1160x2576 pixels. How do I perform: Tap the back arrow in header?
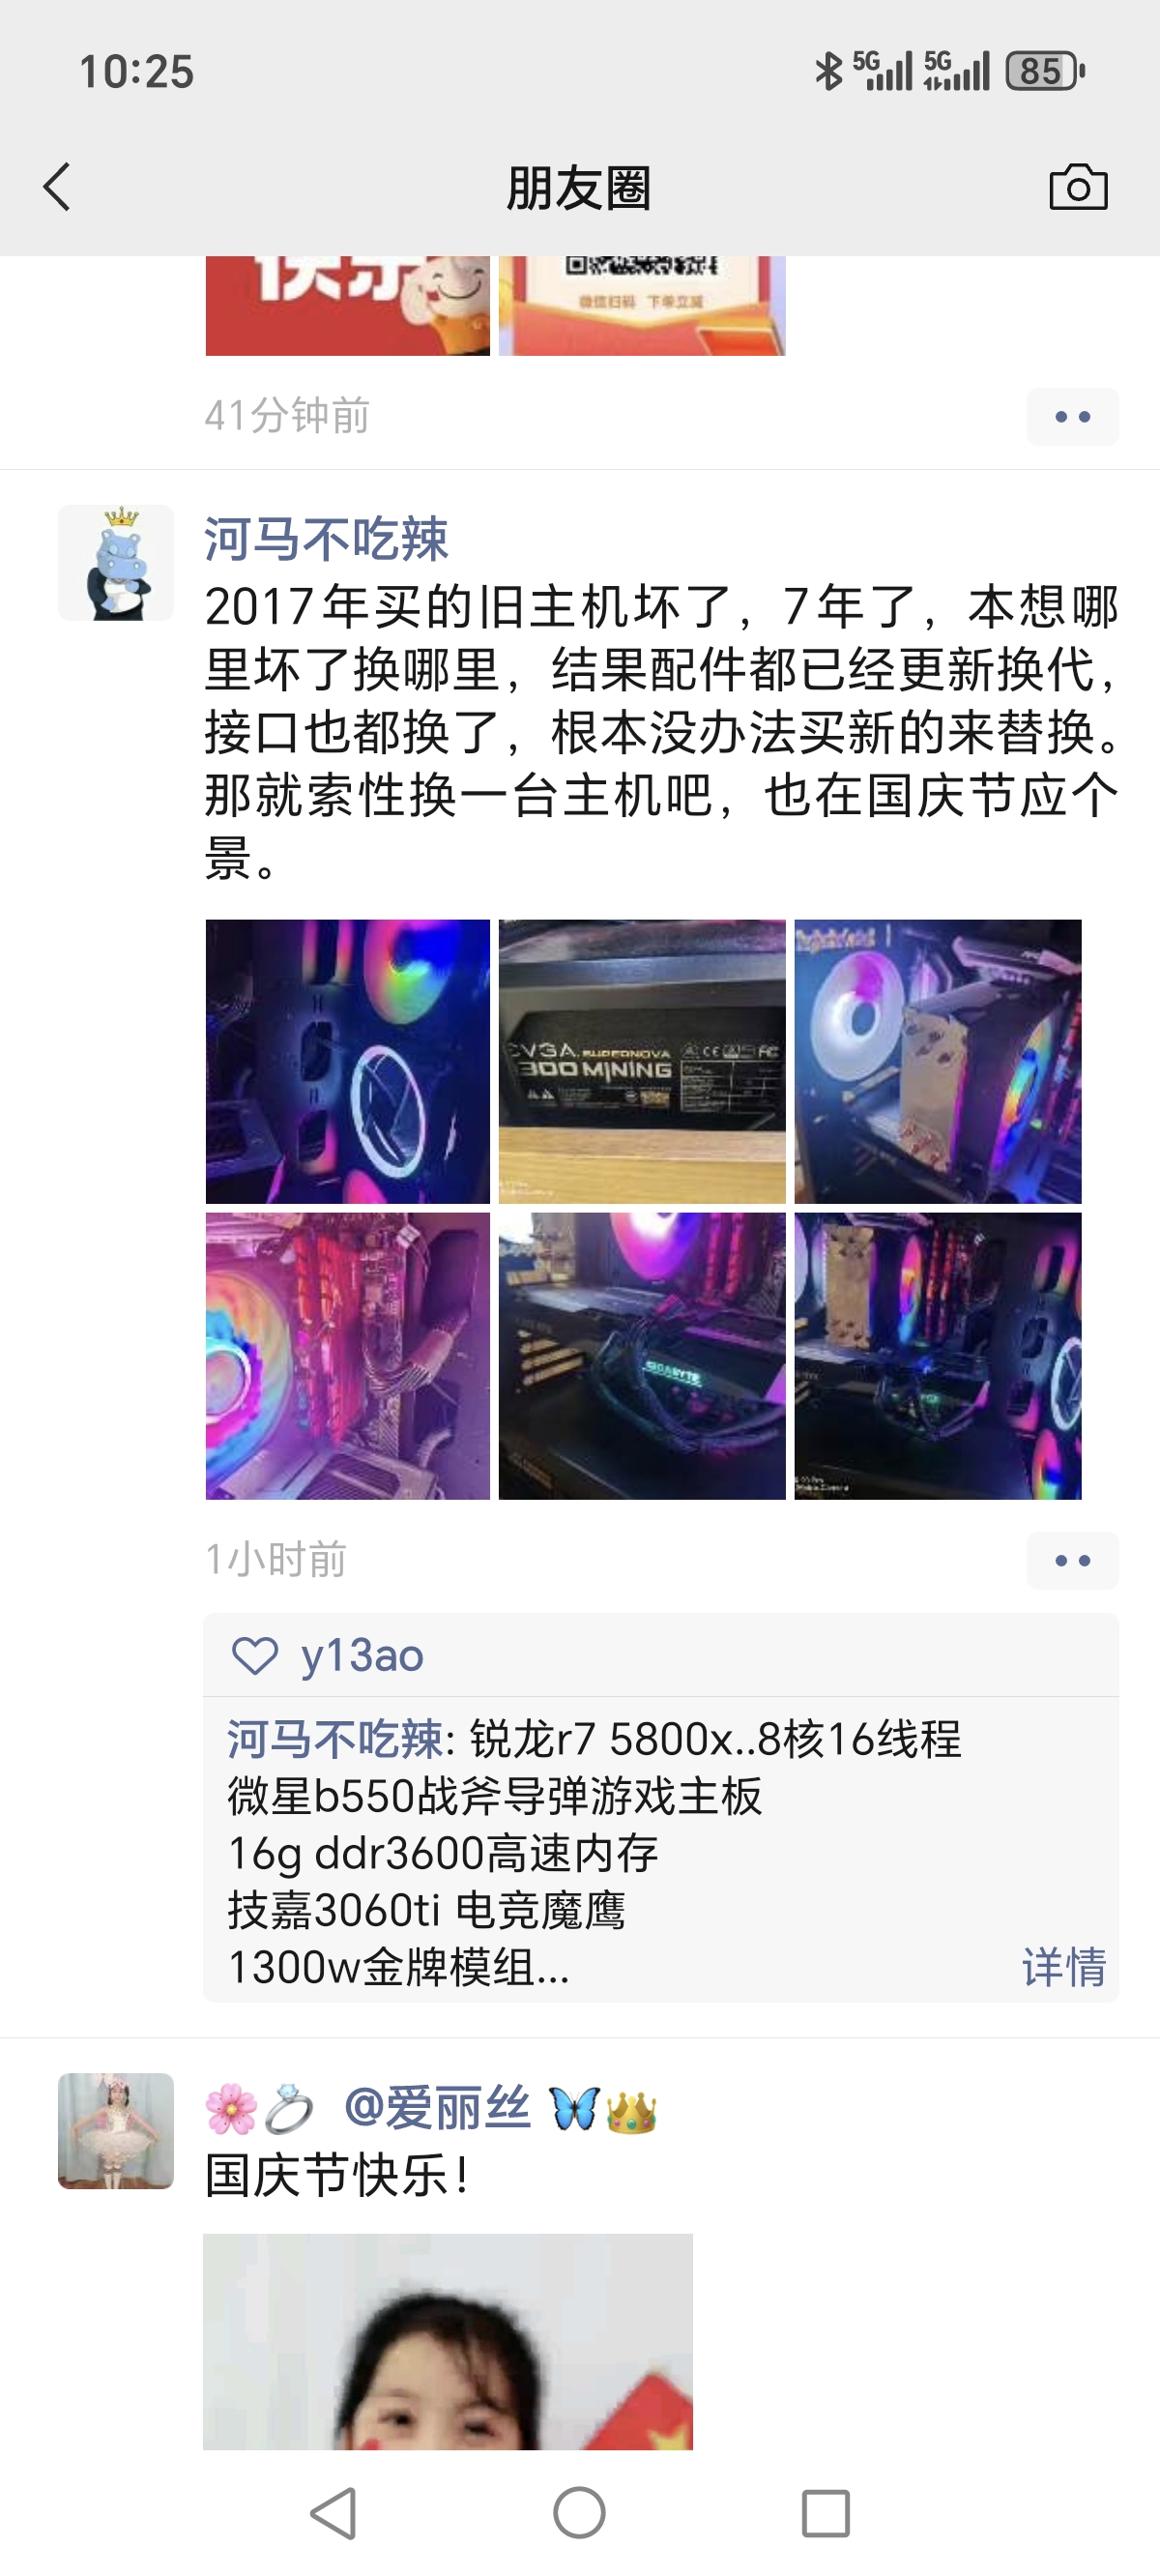(x=57, y=187)
